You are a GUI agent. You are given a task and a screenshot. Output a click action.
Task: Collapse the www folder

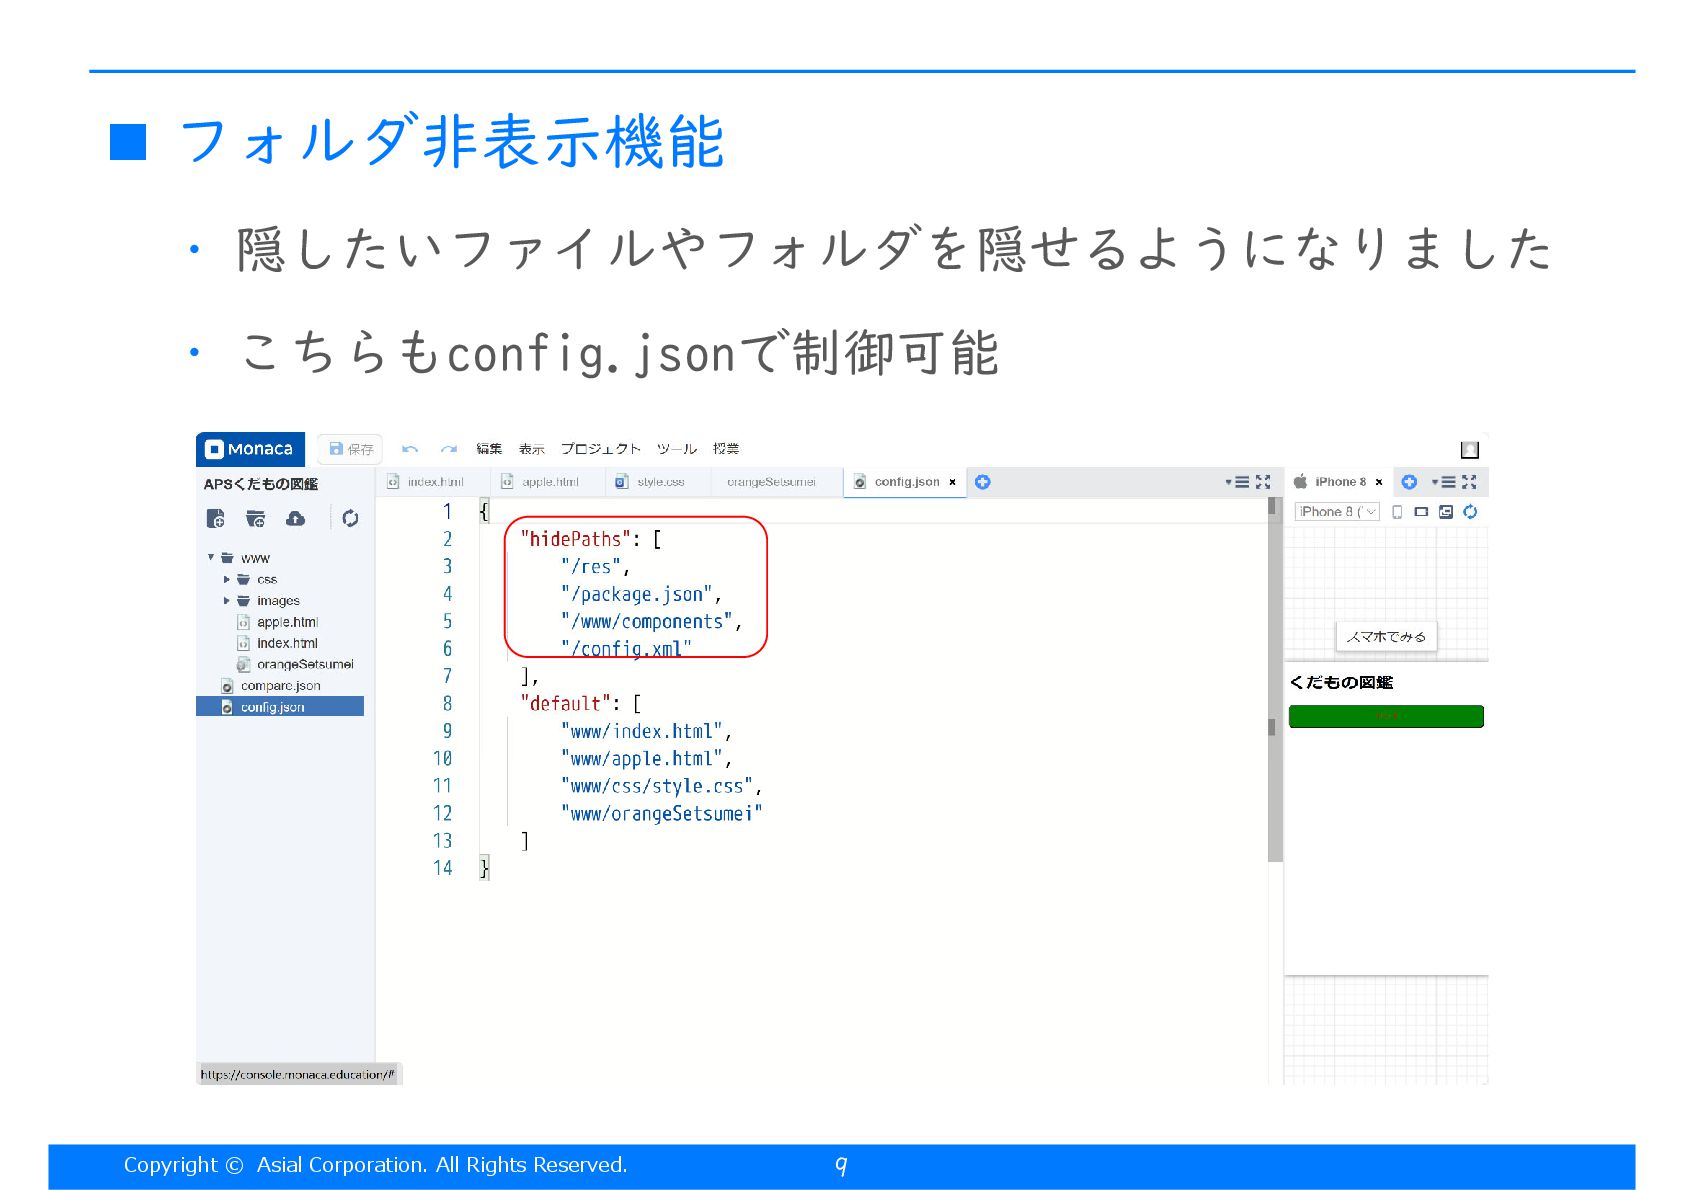(x=211, y=557)
